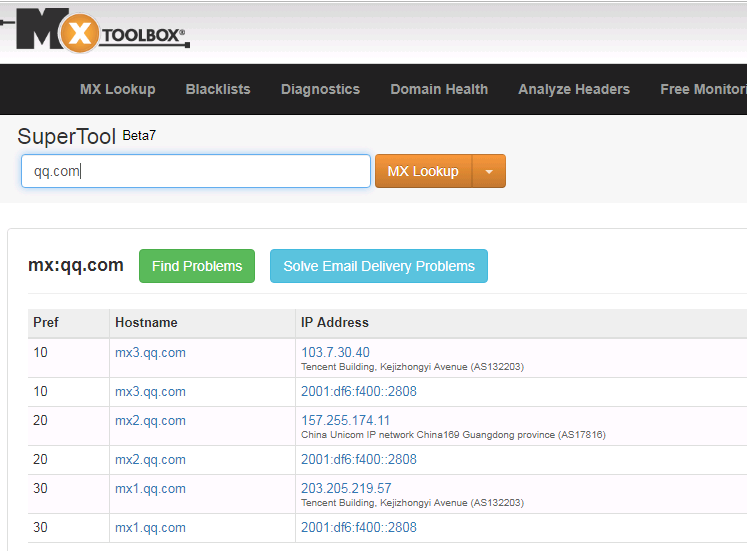This screenshot has height=551, width=747.
Task: Open IP address 203.205.219.57 link
Action: pyautogui.click(x=346, y=488)
